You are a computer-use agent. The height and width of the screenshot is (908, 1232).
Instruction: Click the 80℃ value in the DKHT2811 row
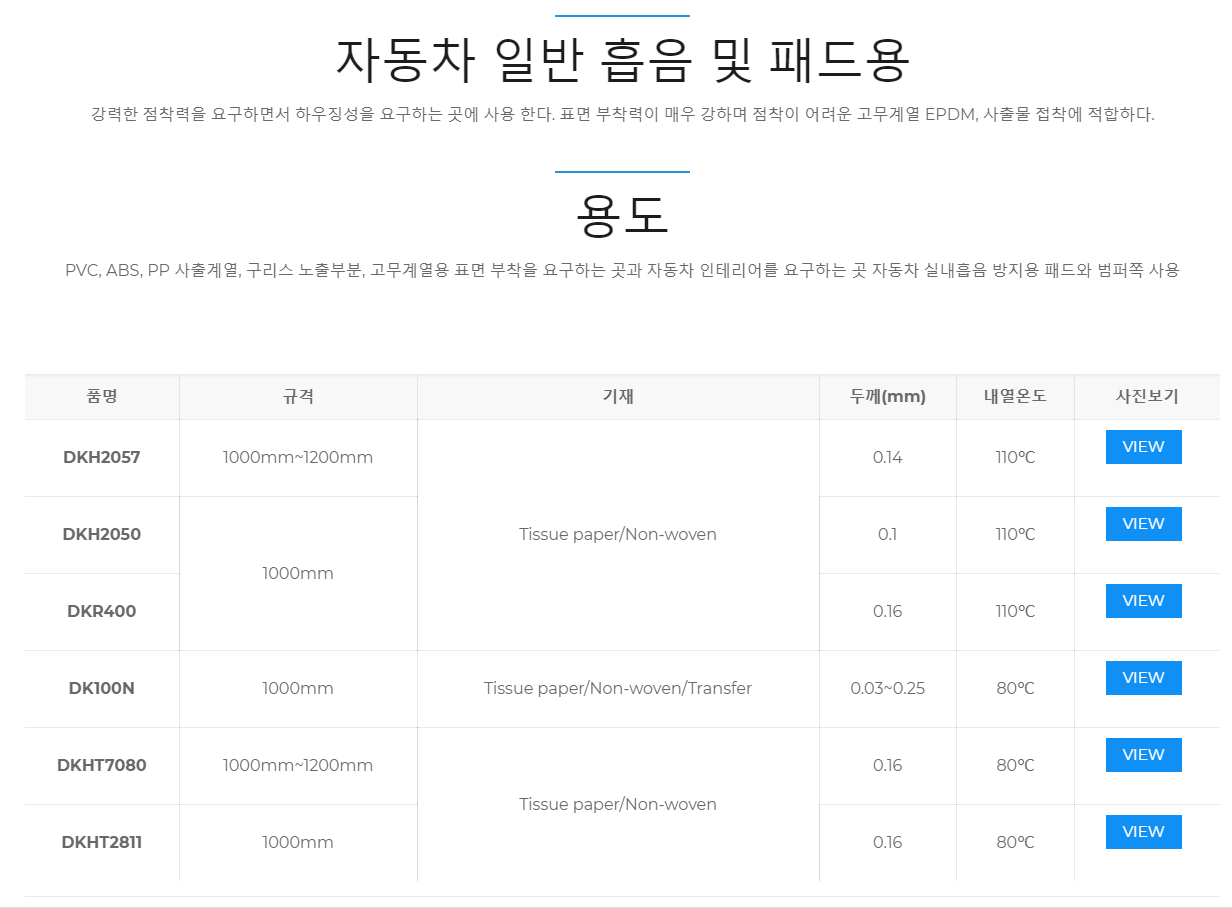tap(1015, 843)
